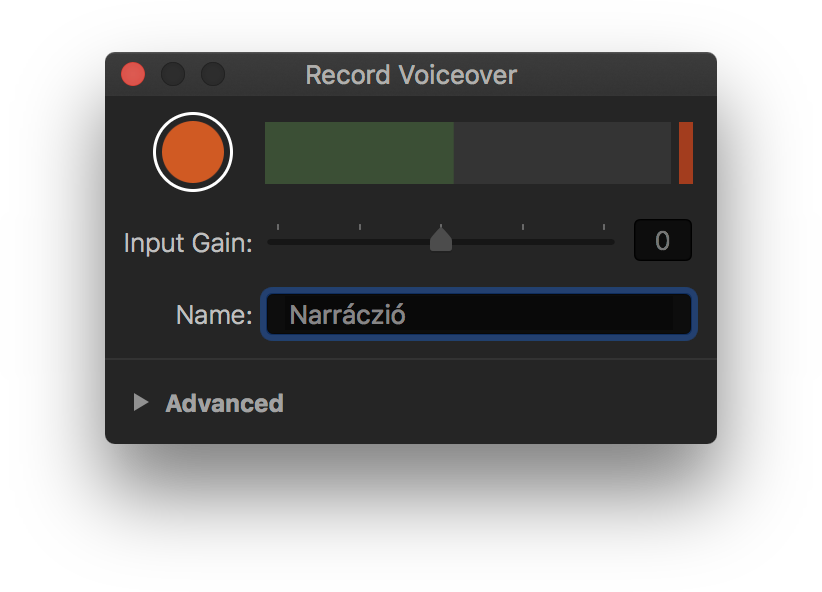Click the Input Gain label
Image resolution: width=822 pixels, height=592 pixels.
pyautogui.click(x=188, y=242)
